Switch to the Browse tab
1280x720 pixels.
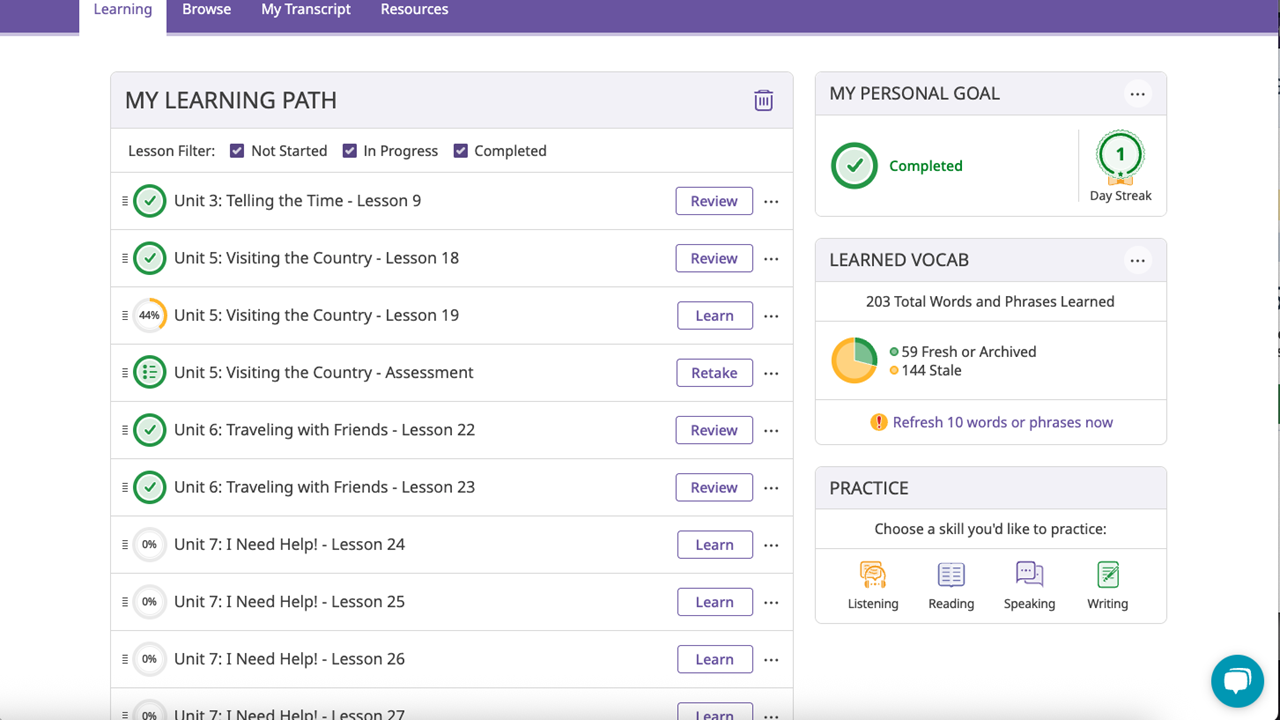pos(206,10)
